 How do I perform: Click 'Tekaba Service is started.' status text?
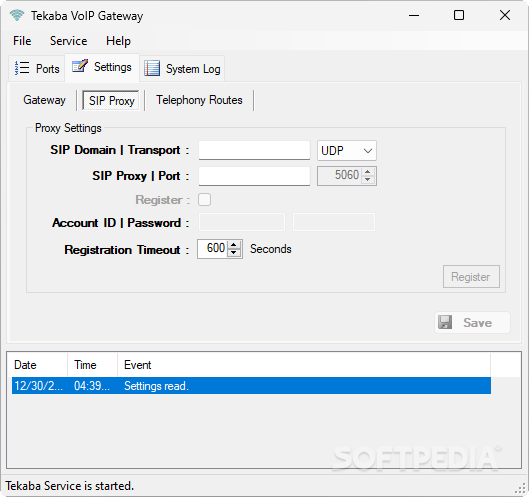tap(69, 486)
